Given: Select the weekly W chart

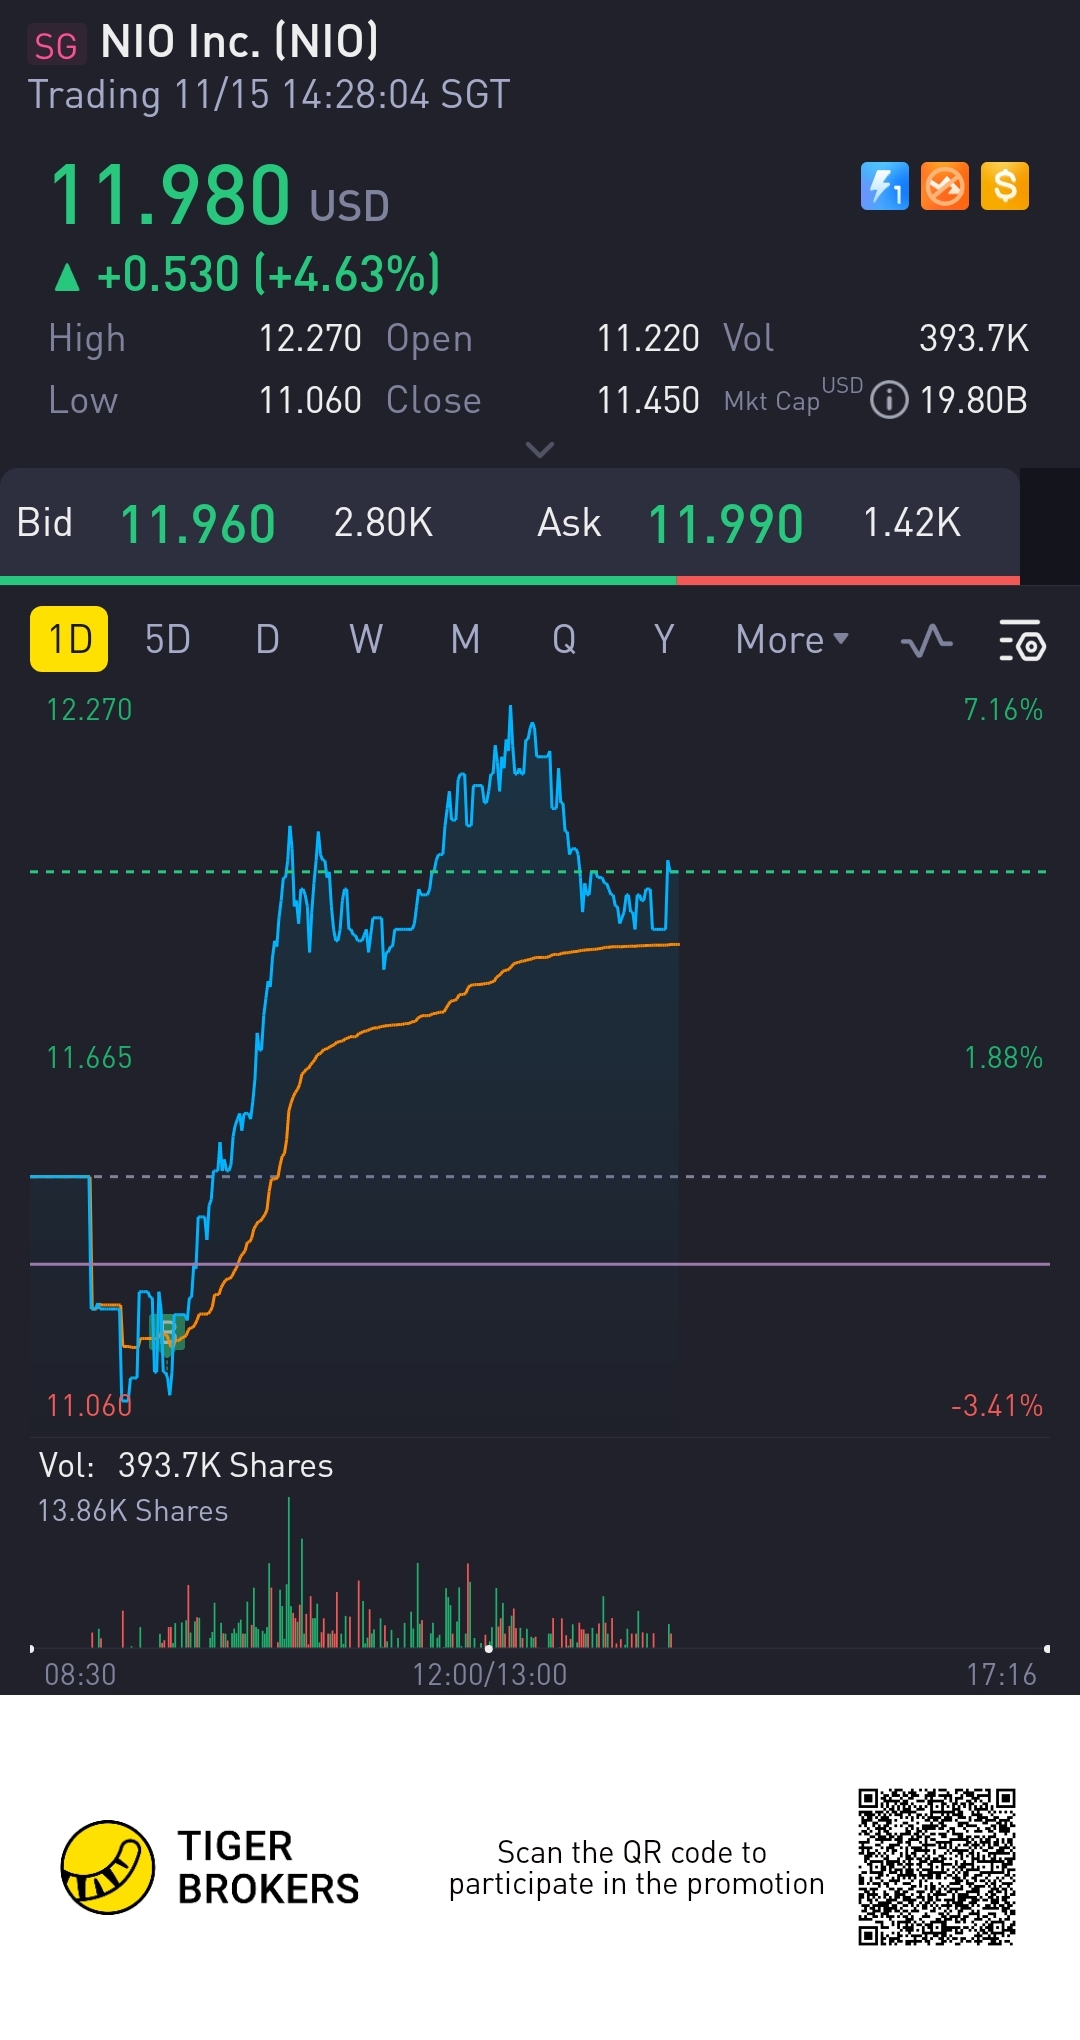Looking at the screenshot, I should click(366, 640).
